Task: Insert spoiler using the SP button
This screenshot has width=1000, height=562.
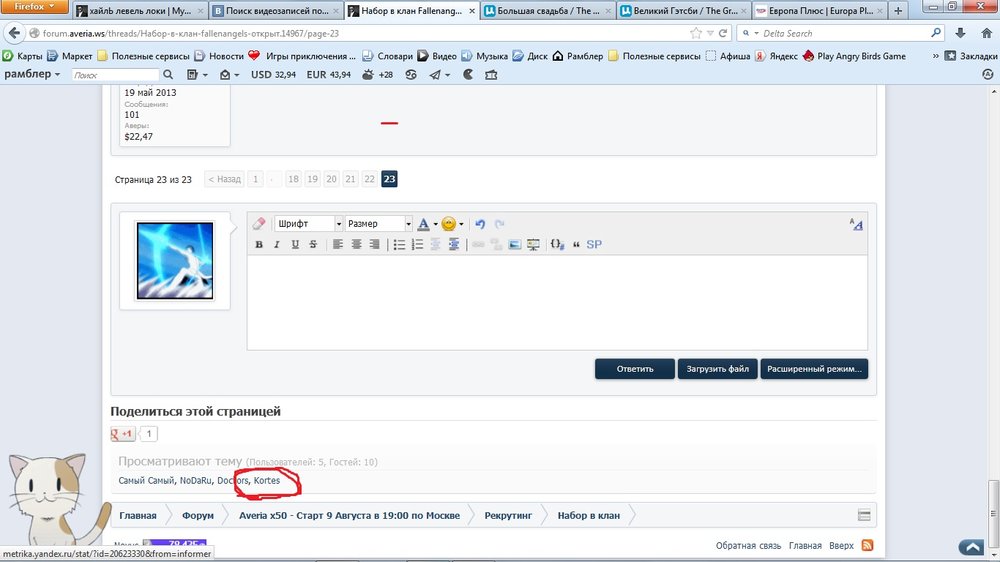Action: pos(594,244)
